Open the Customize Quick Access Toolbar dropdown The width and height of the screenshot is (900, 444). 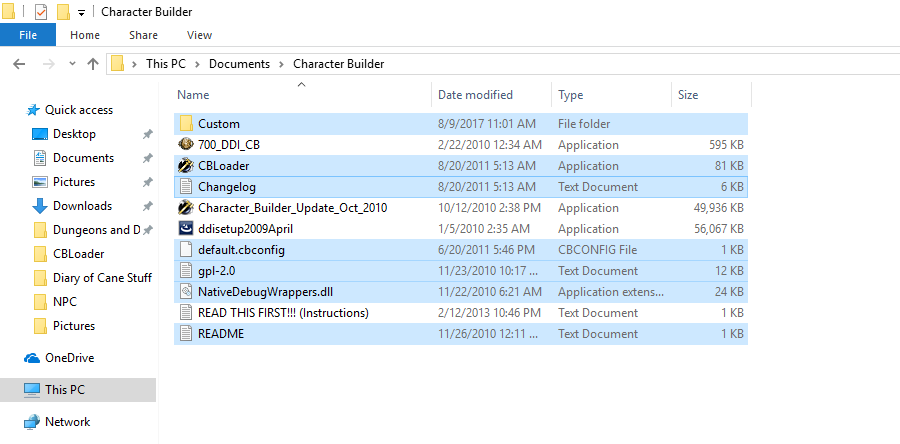[81, 13]
